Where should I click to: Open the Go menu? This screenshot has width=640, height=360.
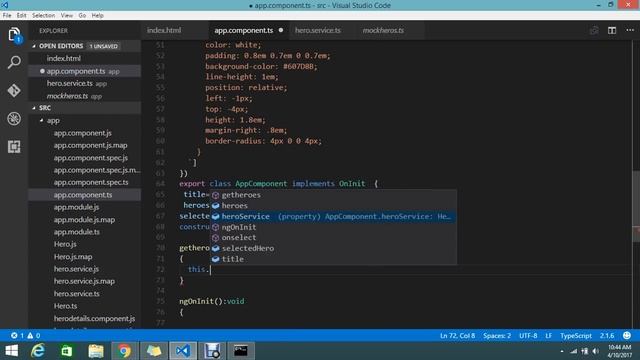82,16
